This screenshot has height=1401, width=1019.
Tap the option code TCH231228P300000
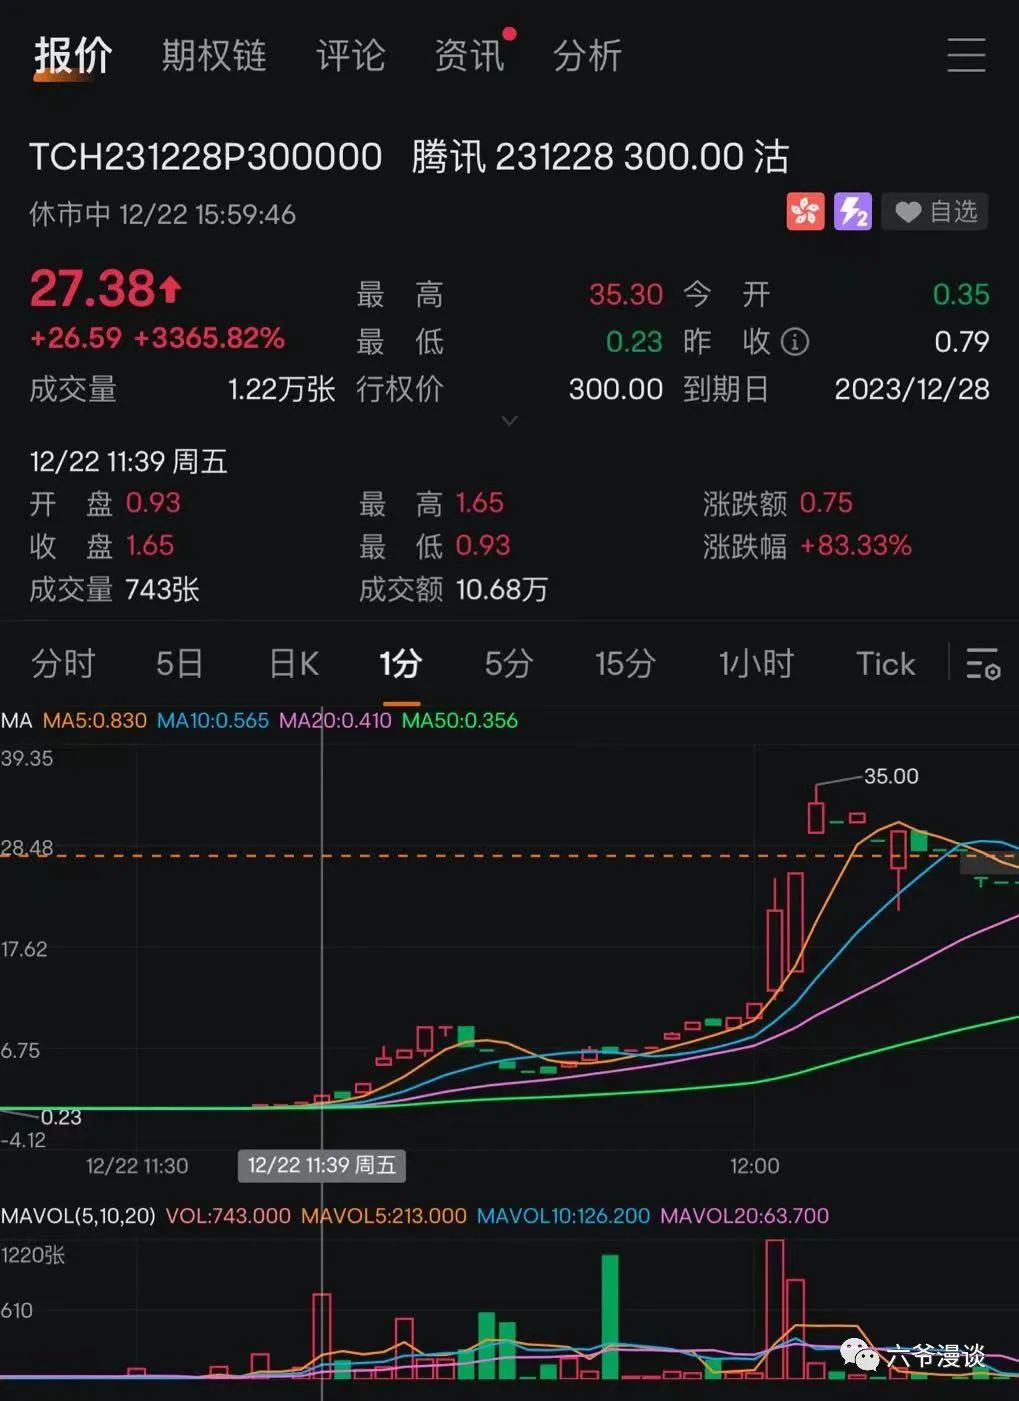point(206,157)
